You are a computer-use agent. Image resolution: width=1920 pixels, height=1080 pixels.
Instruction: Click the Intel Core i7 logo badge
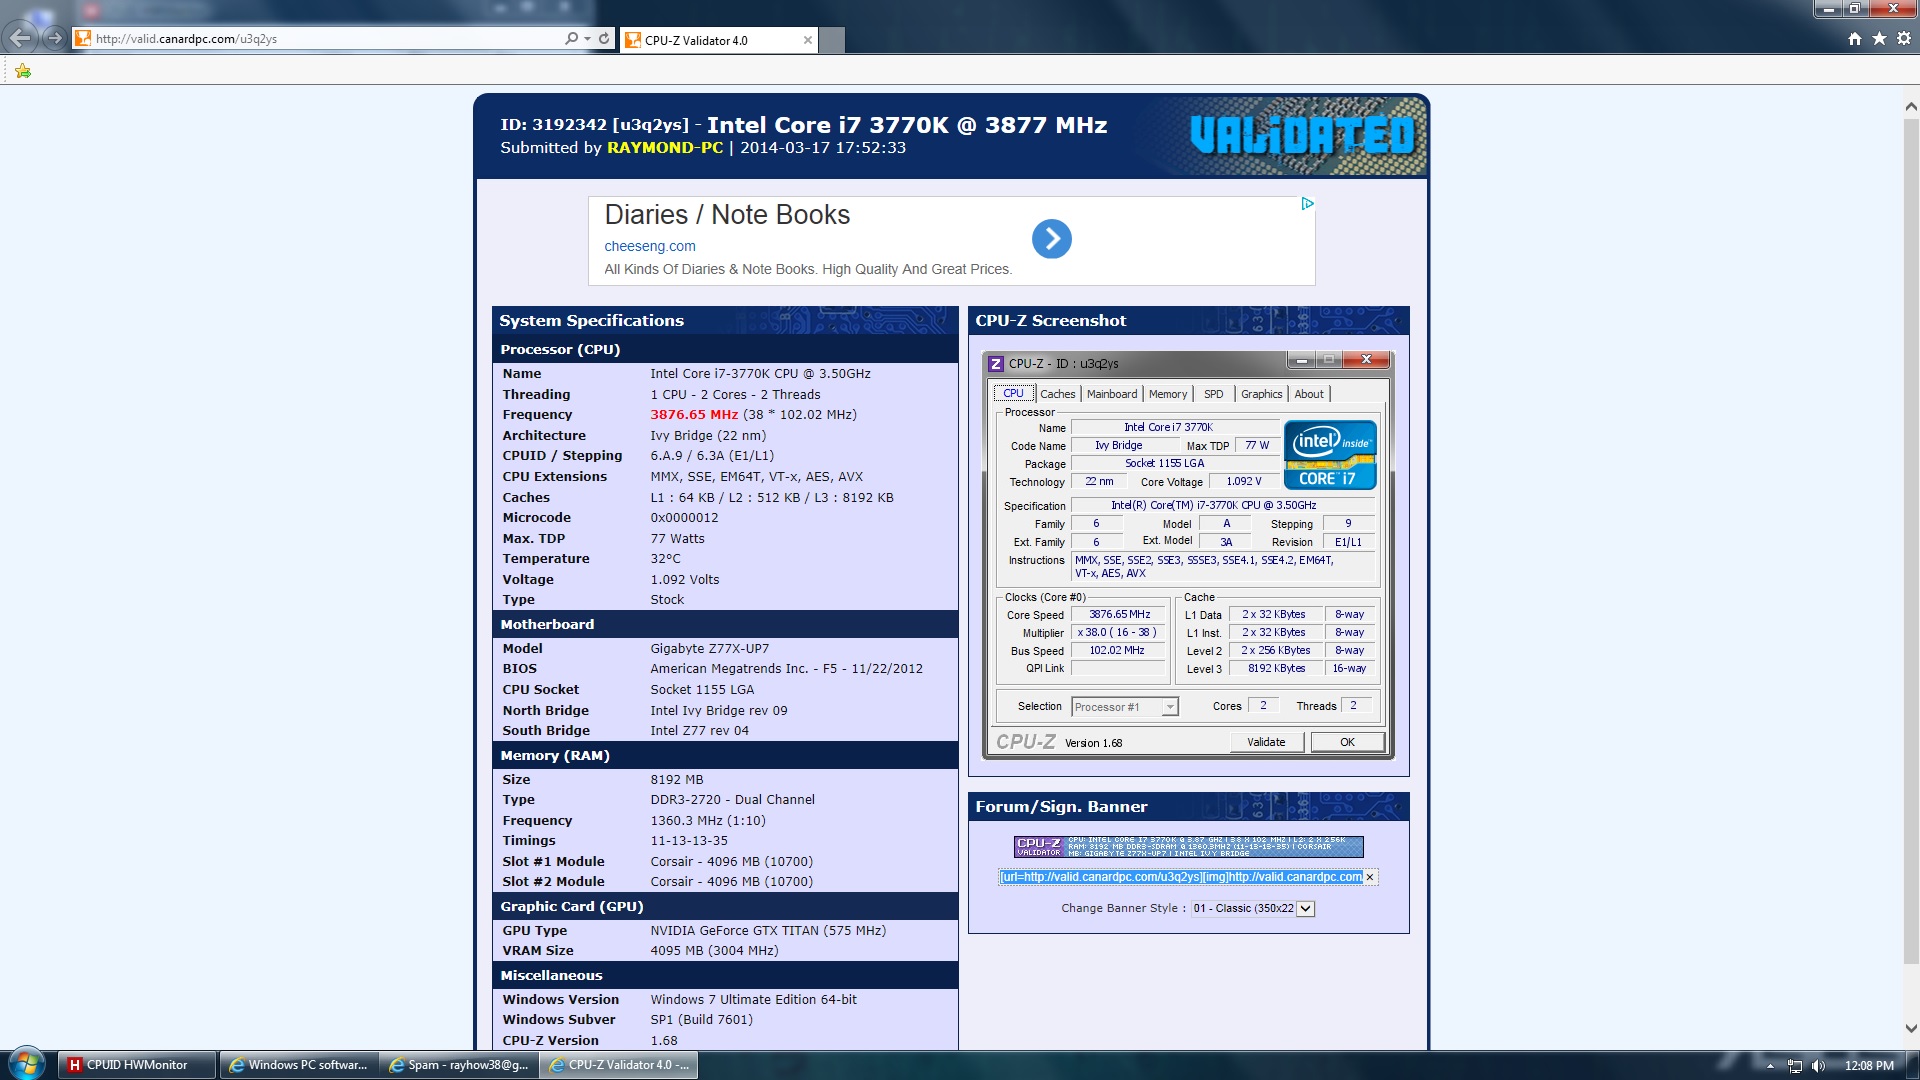[1330, 454]
